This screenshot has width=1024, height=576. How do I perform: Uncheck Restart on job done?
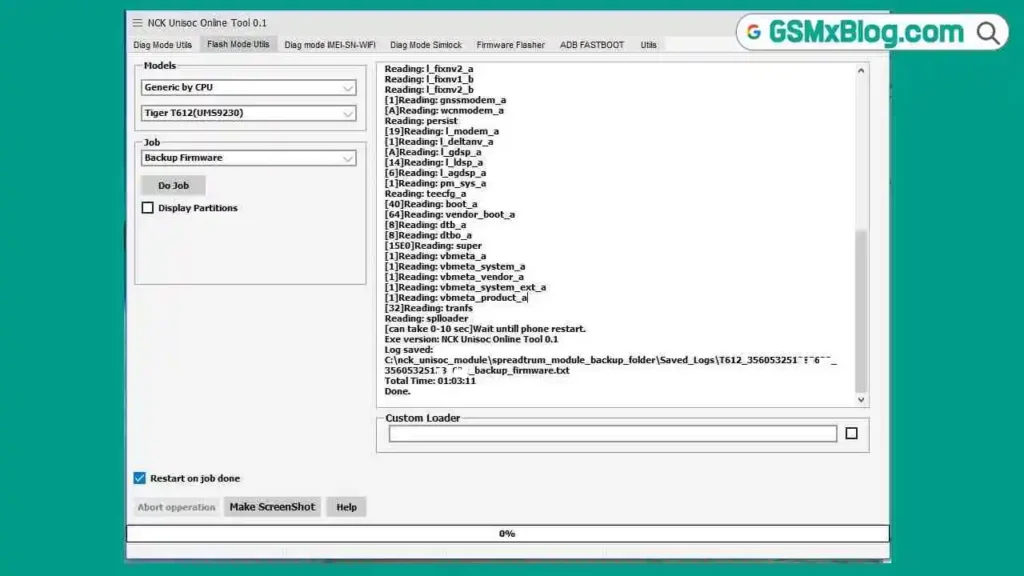(140, 478)
